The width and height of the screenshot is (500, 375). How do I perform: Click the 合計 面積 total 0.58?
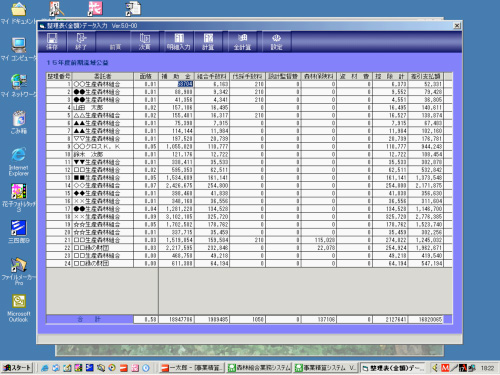coord(146,319)
